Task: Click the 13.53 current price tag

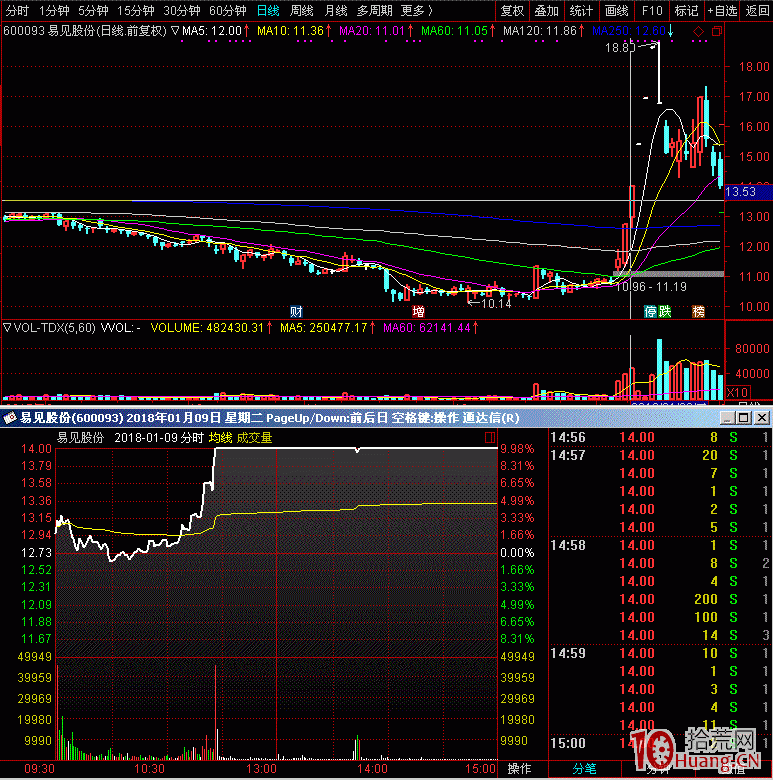Action: tap(749, 192)
